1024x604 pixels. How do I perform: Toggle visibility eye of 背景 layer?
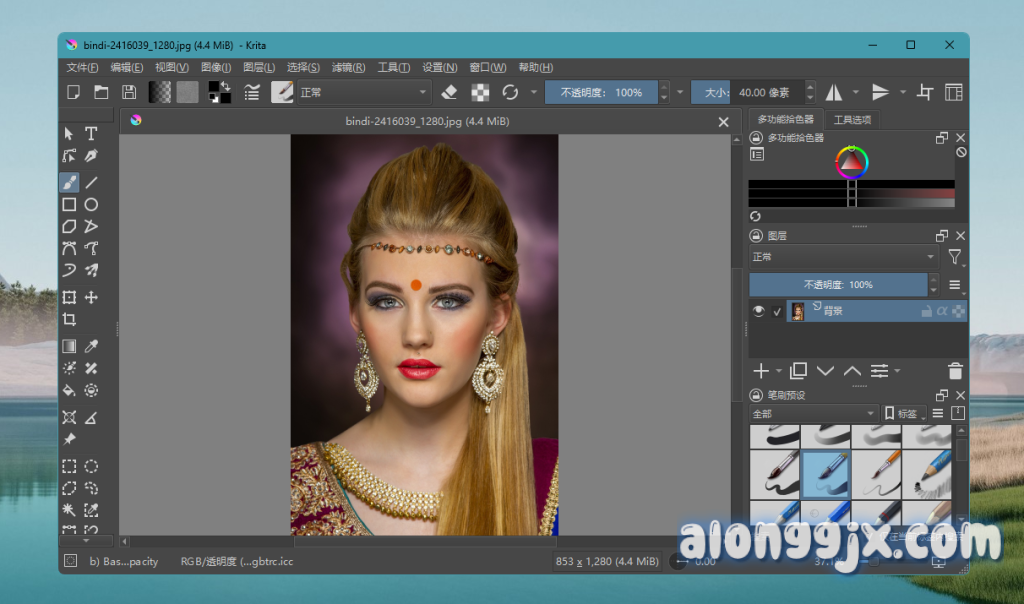click(759, 312)
